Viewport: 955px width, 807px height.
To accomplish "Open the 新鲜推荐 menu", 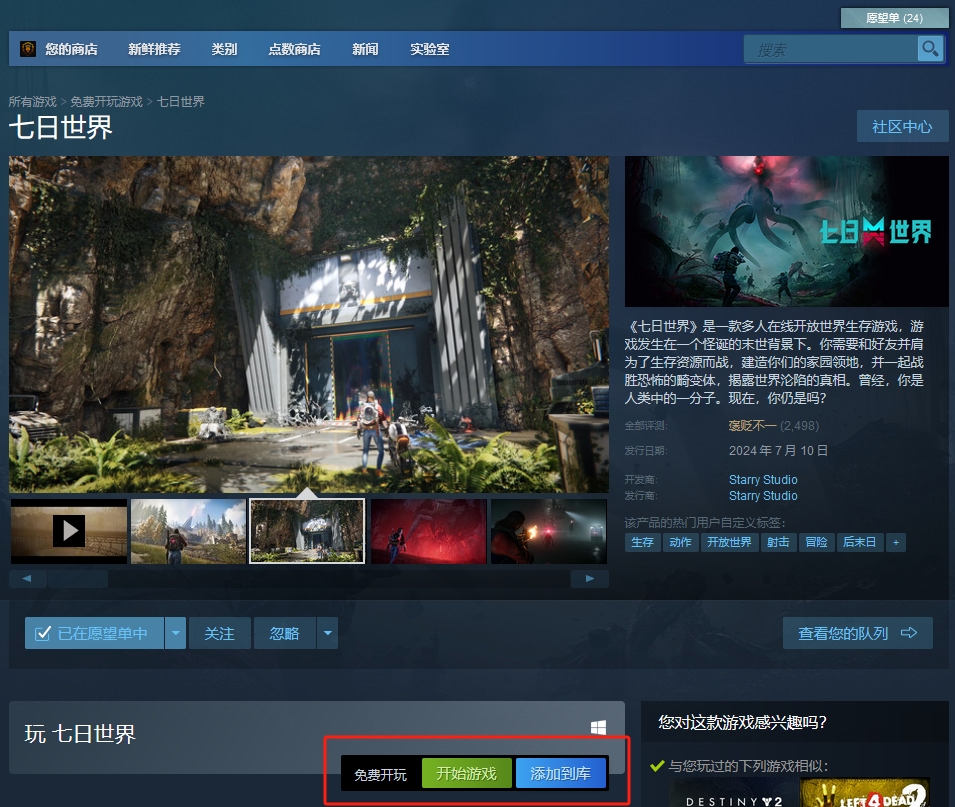I will coord(154,49).
